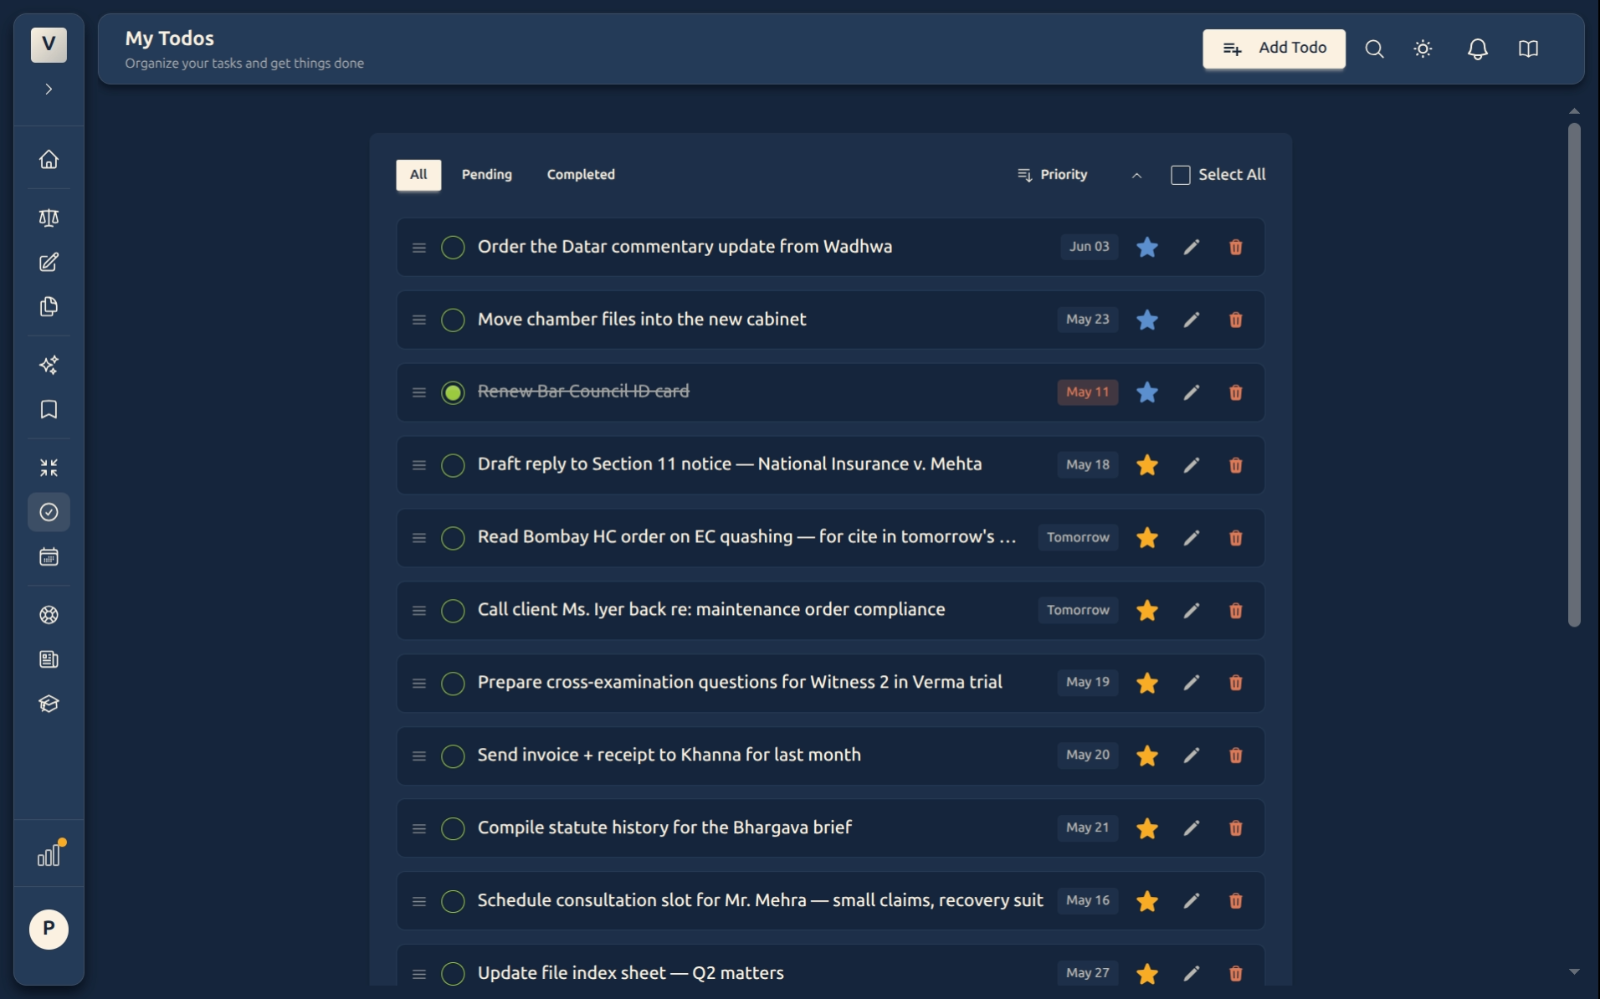Open the documents copy sidebar icon
Image resolution: width=1600 pixels, height=999 pixels.
click(x=48, y=307)
